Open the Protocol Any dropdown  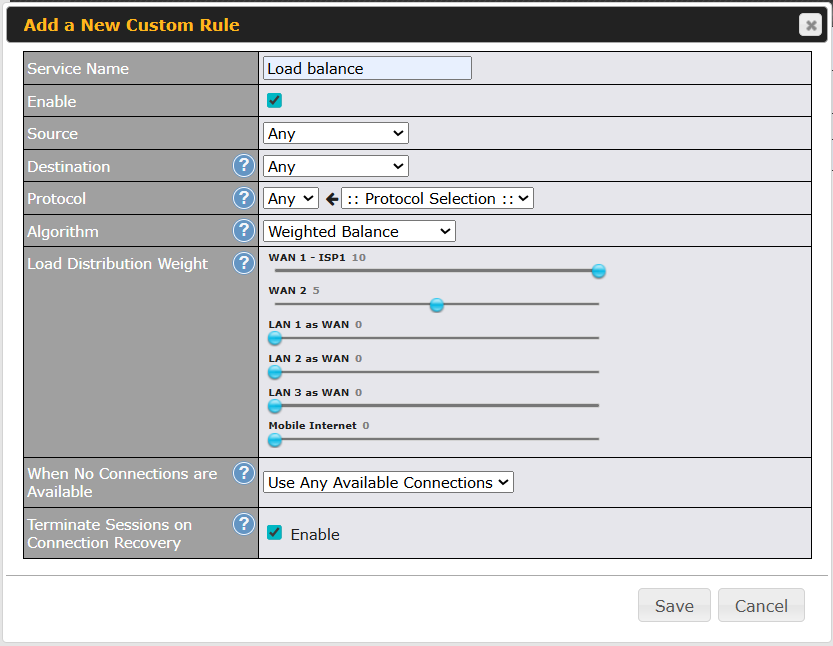[291, 199]
